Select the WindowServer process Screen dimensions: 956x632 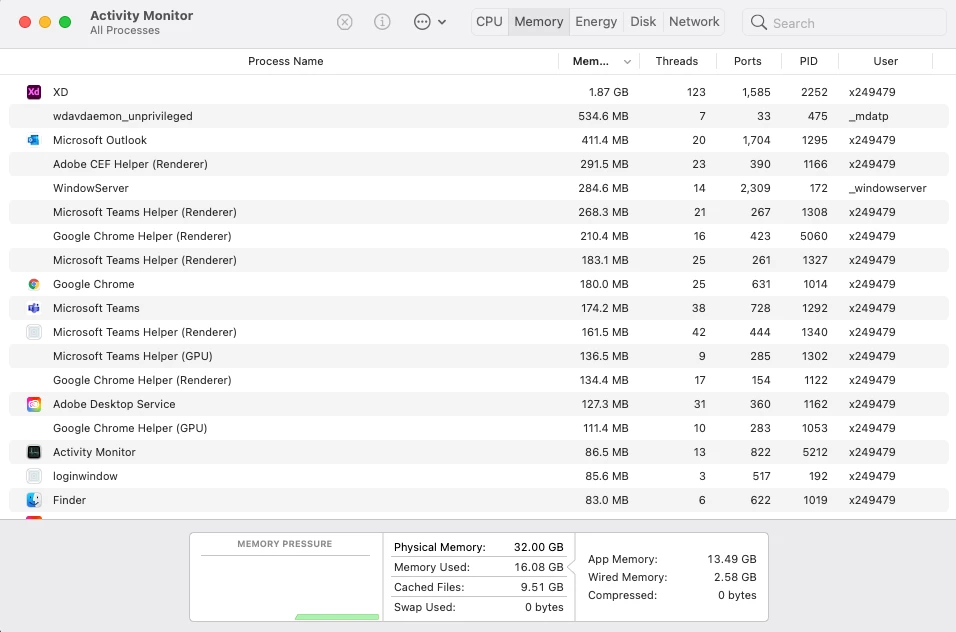90,188
